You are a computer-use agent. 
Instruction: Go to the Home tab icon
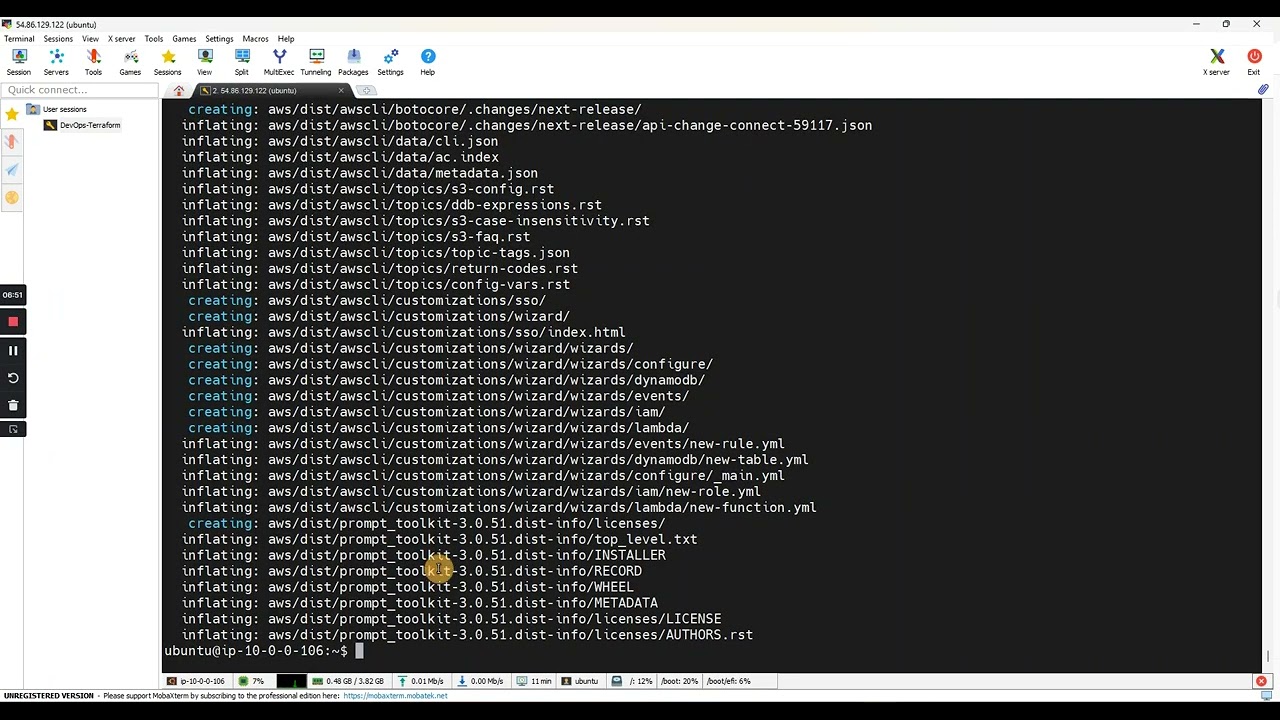point(179,90)
